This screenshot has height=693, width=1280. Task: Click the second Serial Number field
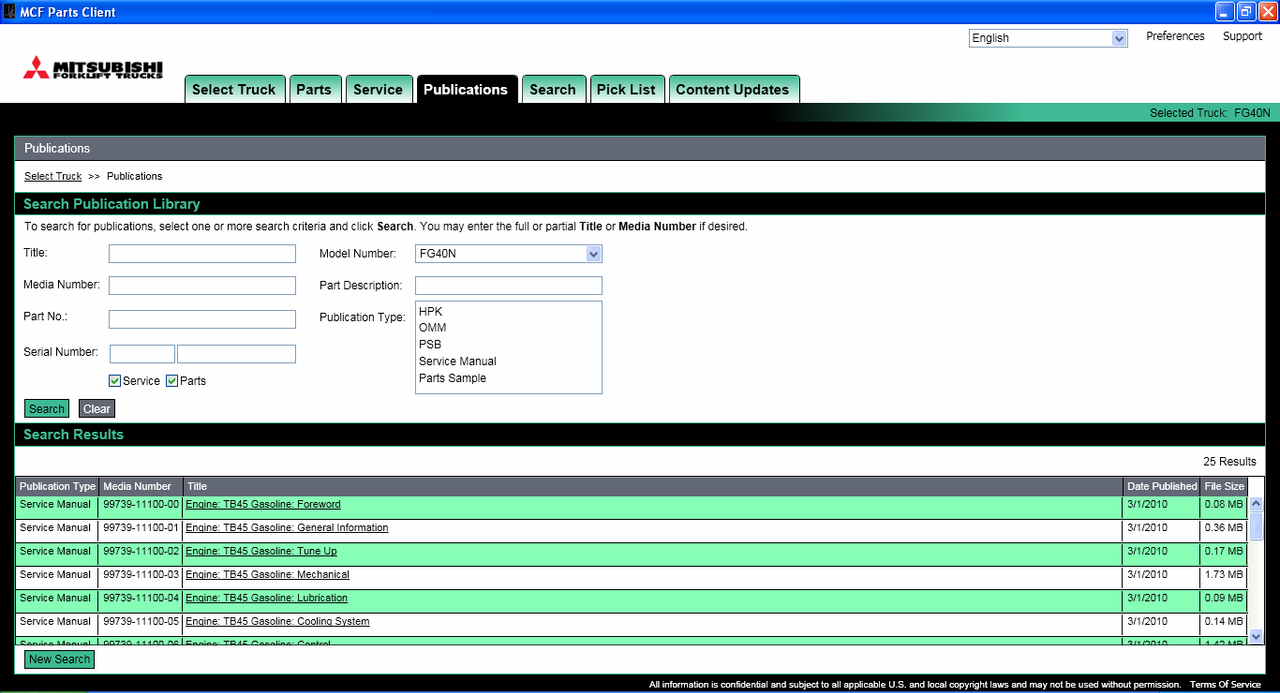click(x=236, y=354)
